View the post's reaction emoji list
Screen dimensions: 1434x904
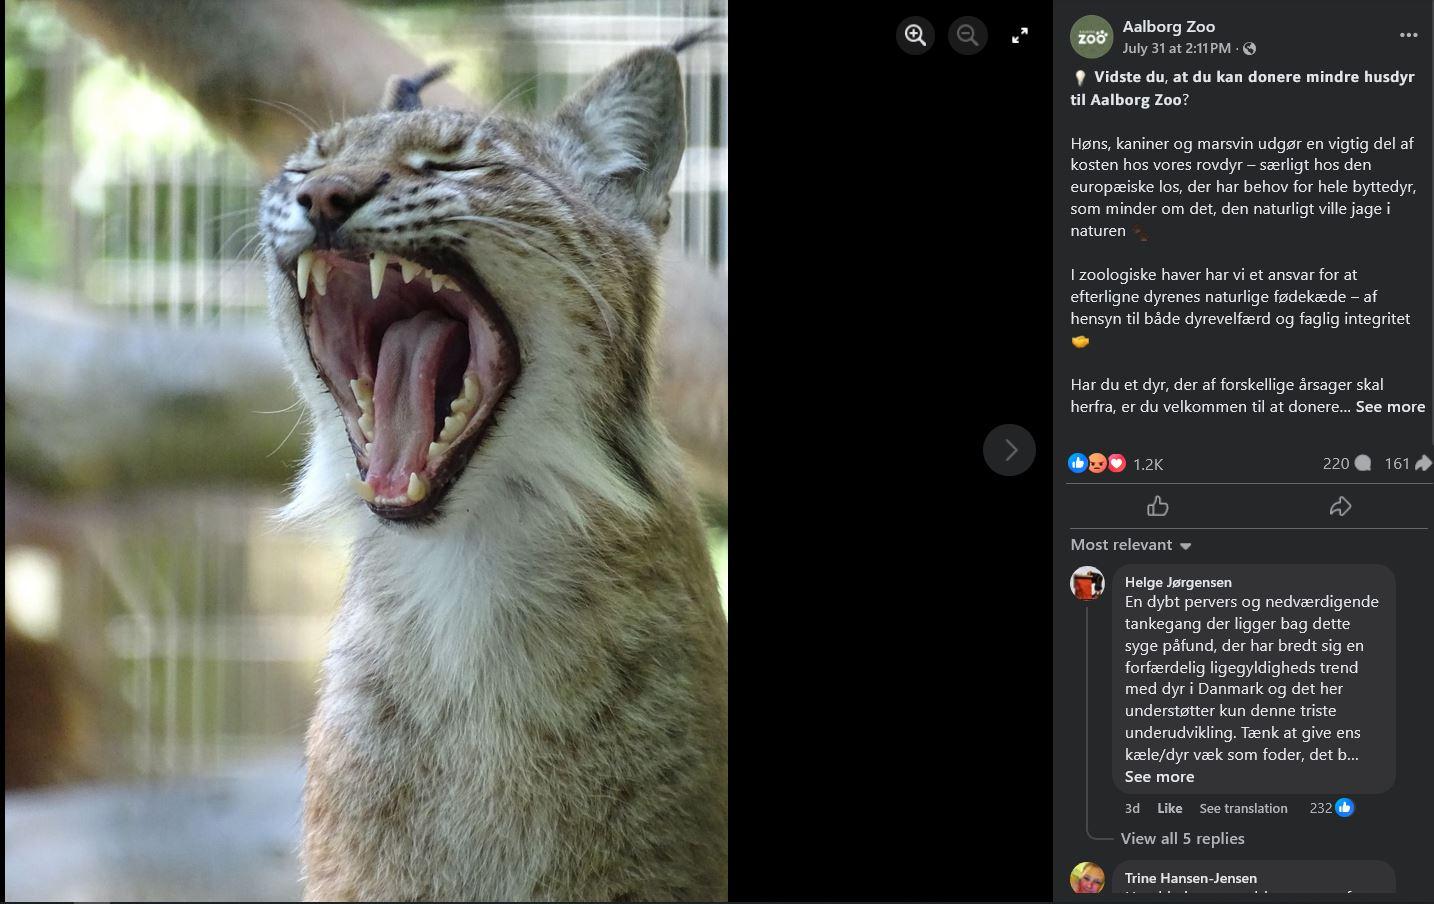coord(1097,463)
